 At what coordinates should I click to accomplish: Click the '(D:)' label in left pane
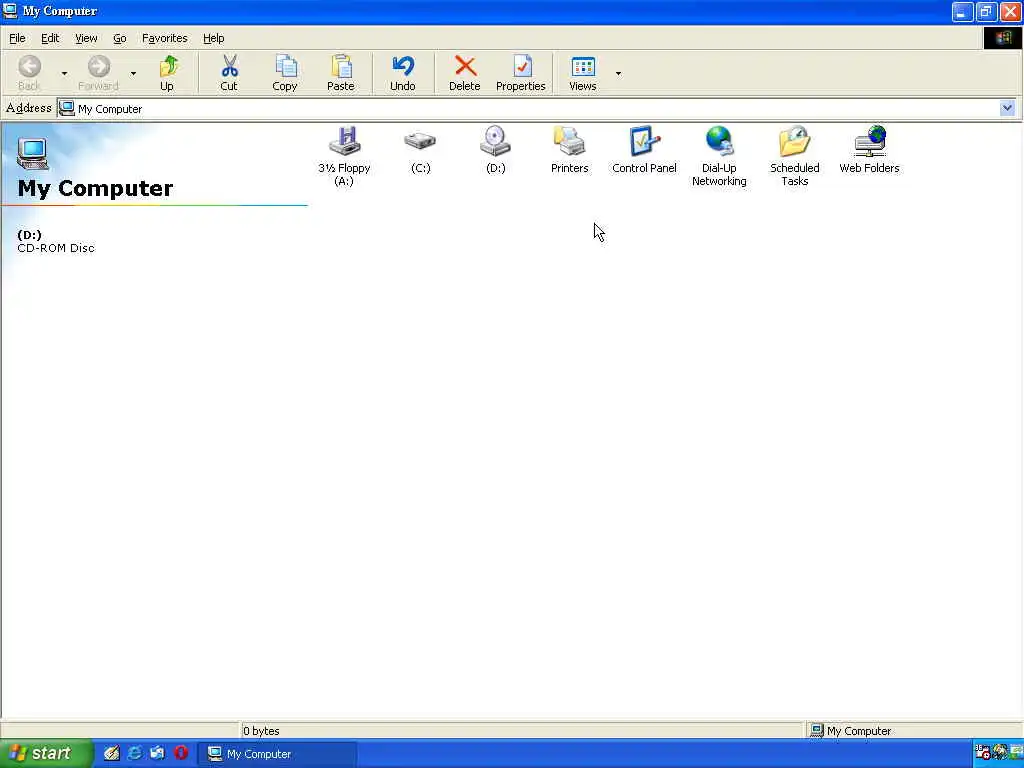pyautogui.click(x=29, y=234)
